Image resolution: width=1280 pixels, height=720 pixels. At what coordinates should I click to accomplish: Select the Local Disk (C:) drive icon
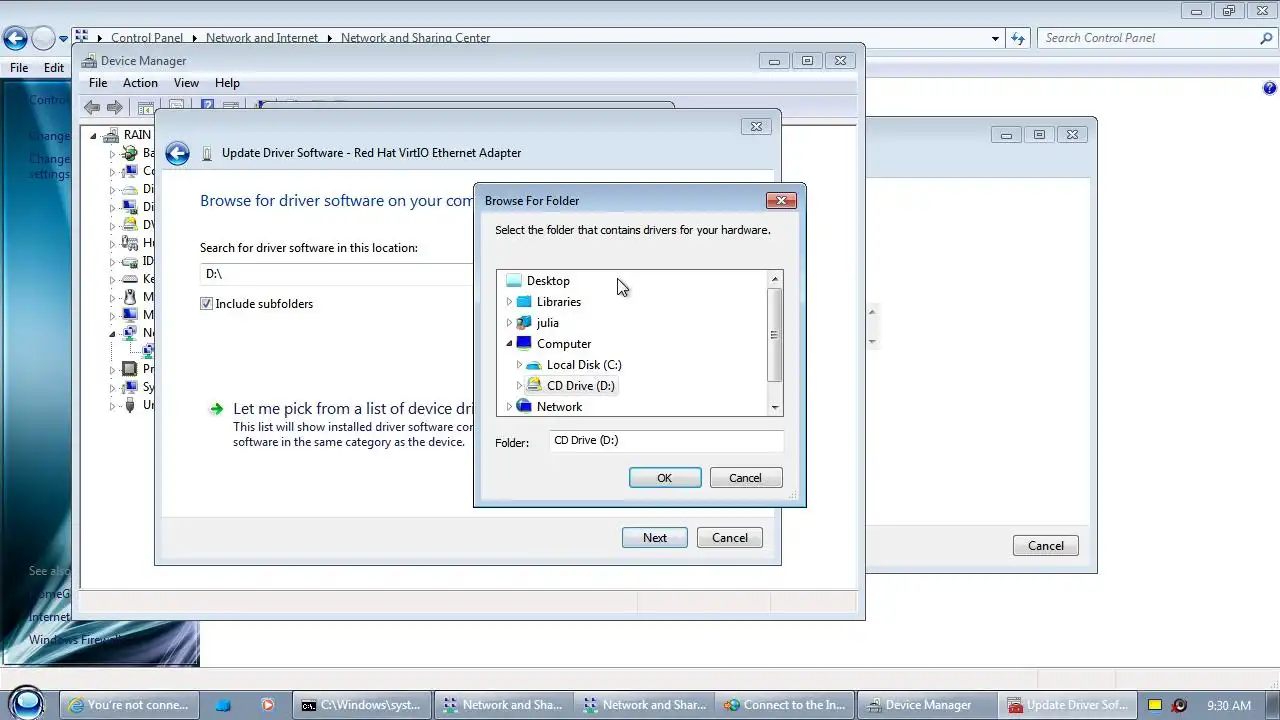(x=534, y=365)
